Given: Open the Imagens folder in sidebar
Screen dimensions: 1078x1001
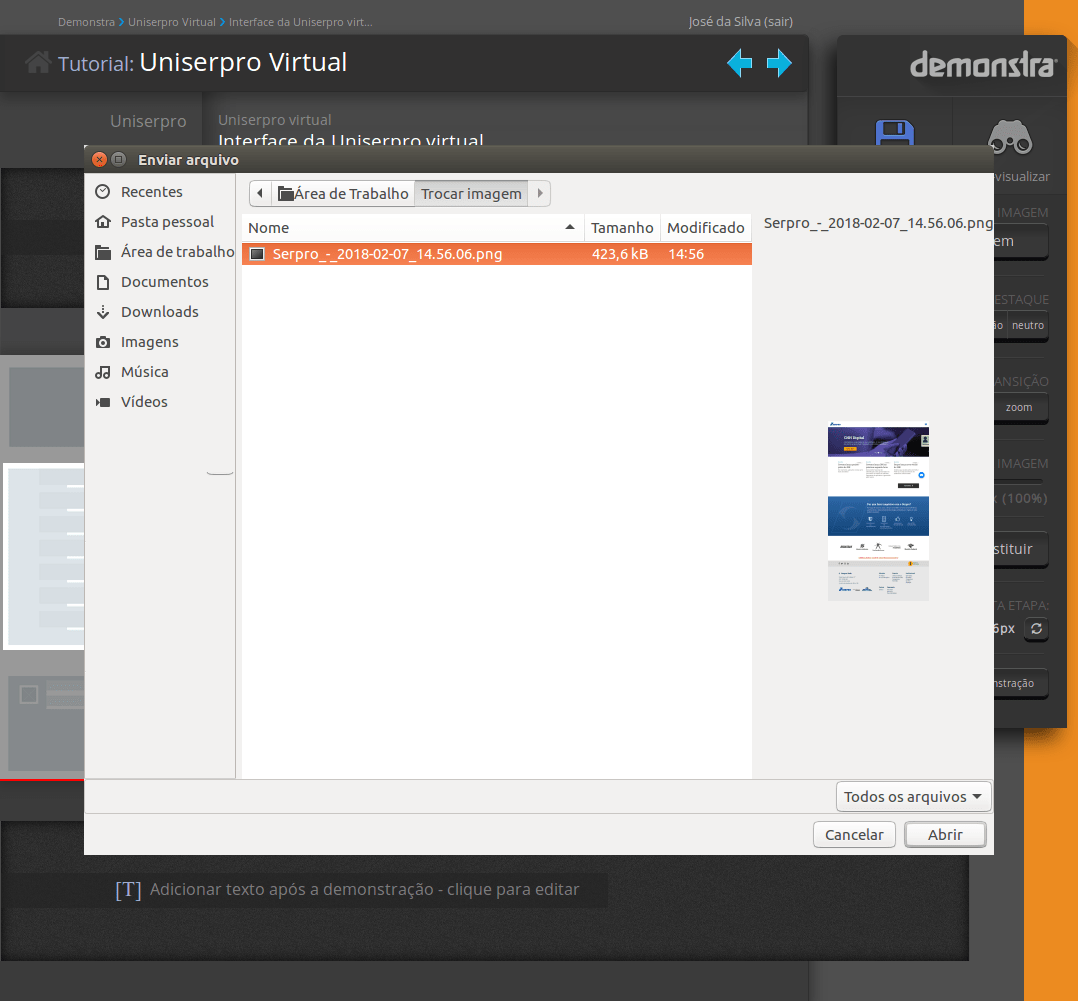Looking at the screenshot, I should 149,342.
